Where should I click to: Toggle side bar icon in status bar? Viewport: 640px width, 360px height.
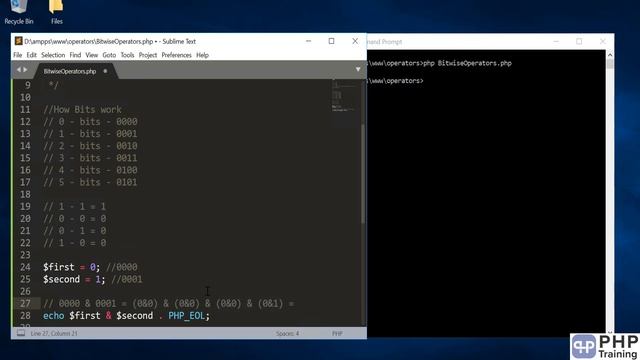coord(20,333)
